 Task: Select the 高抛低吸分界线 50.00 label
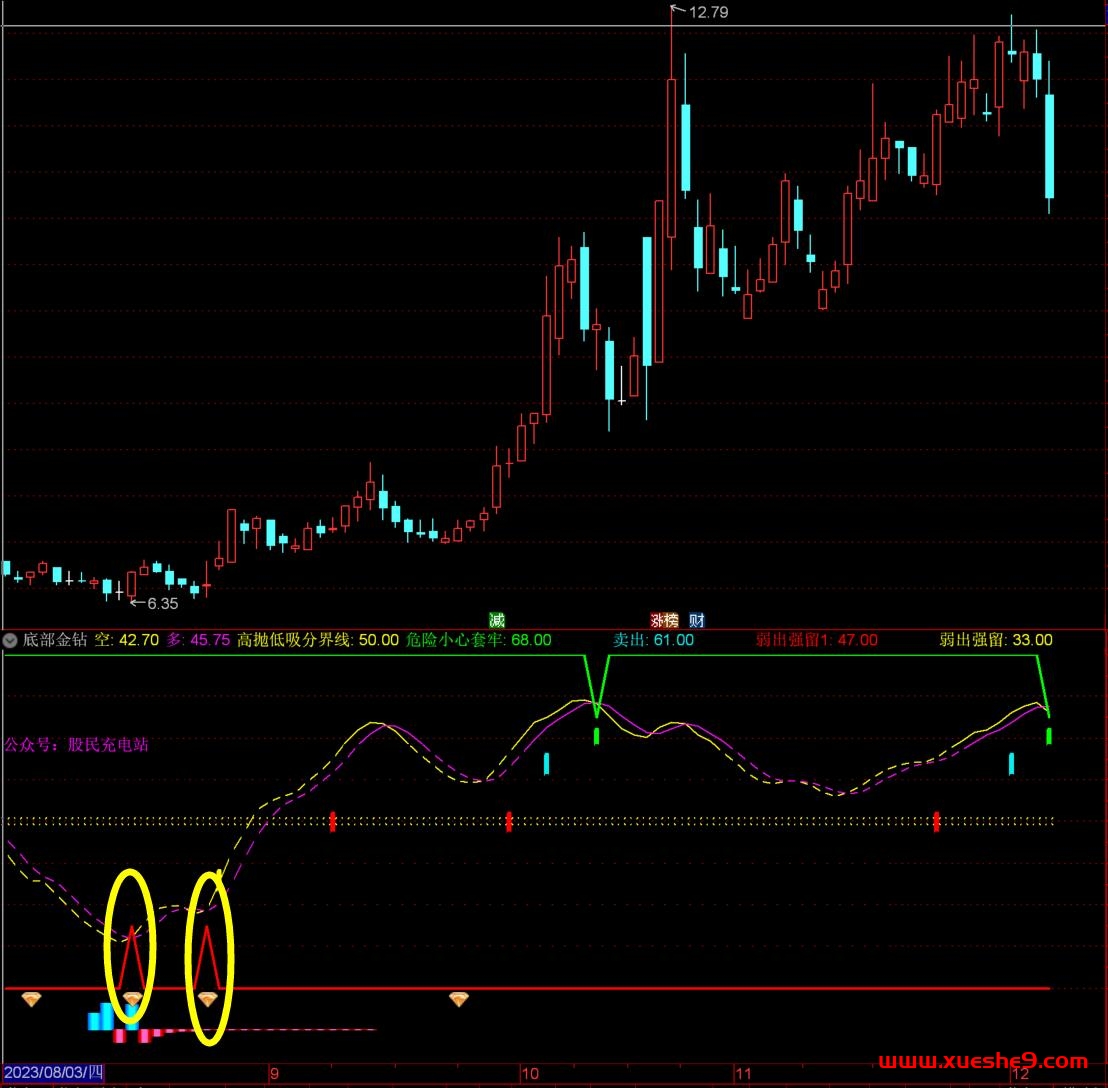[317, 640]
